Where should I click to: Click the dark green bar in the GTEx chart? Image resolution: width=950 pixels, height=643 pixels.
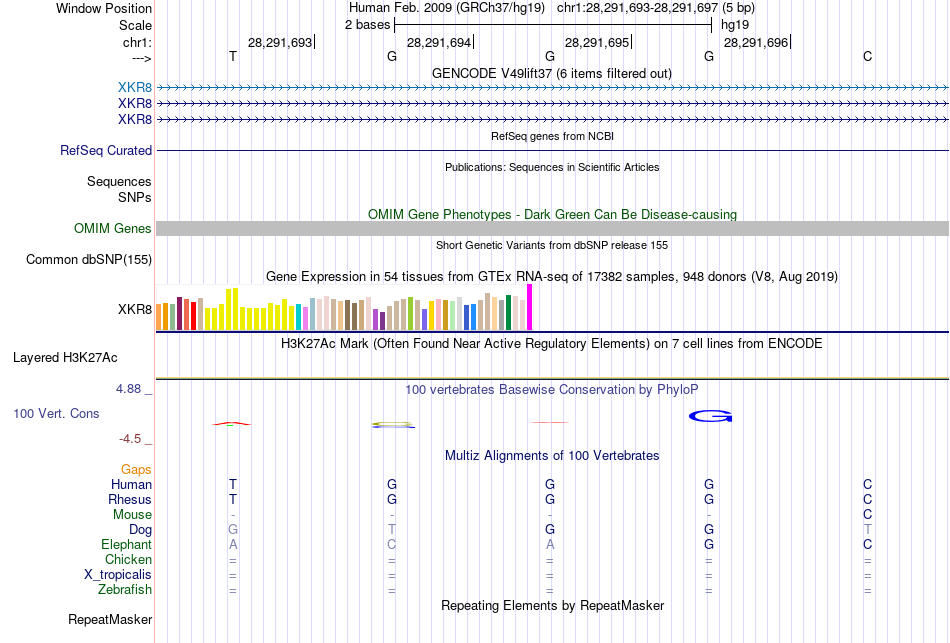[508, 313]
